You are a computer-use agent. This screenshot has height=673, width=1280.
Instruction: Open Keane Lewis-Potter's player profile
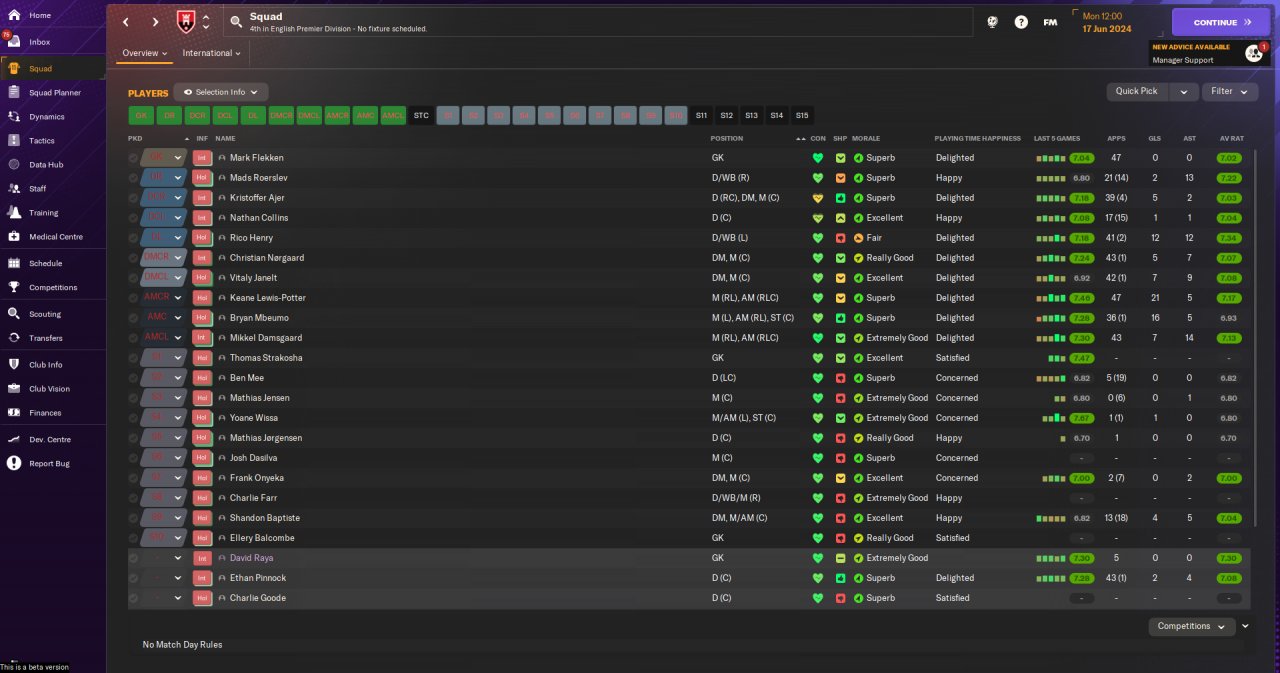coord(268,298)
